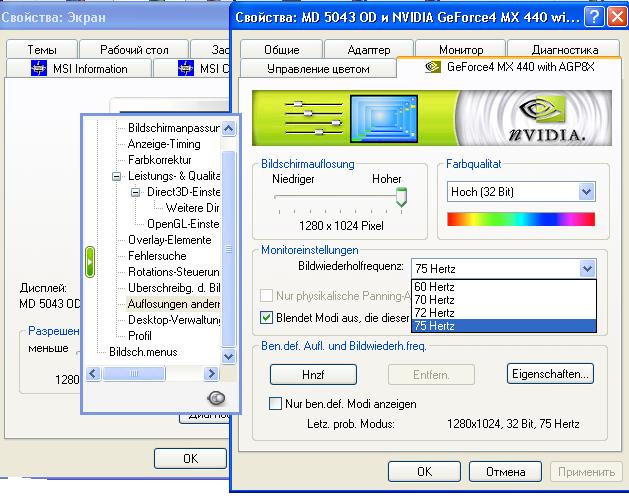Select Uberschreibg. d. Bil item in tree

pos(174,288)
